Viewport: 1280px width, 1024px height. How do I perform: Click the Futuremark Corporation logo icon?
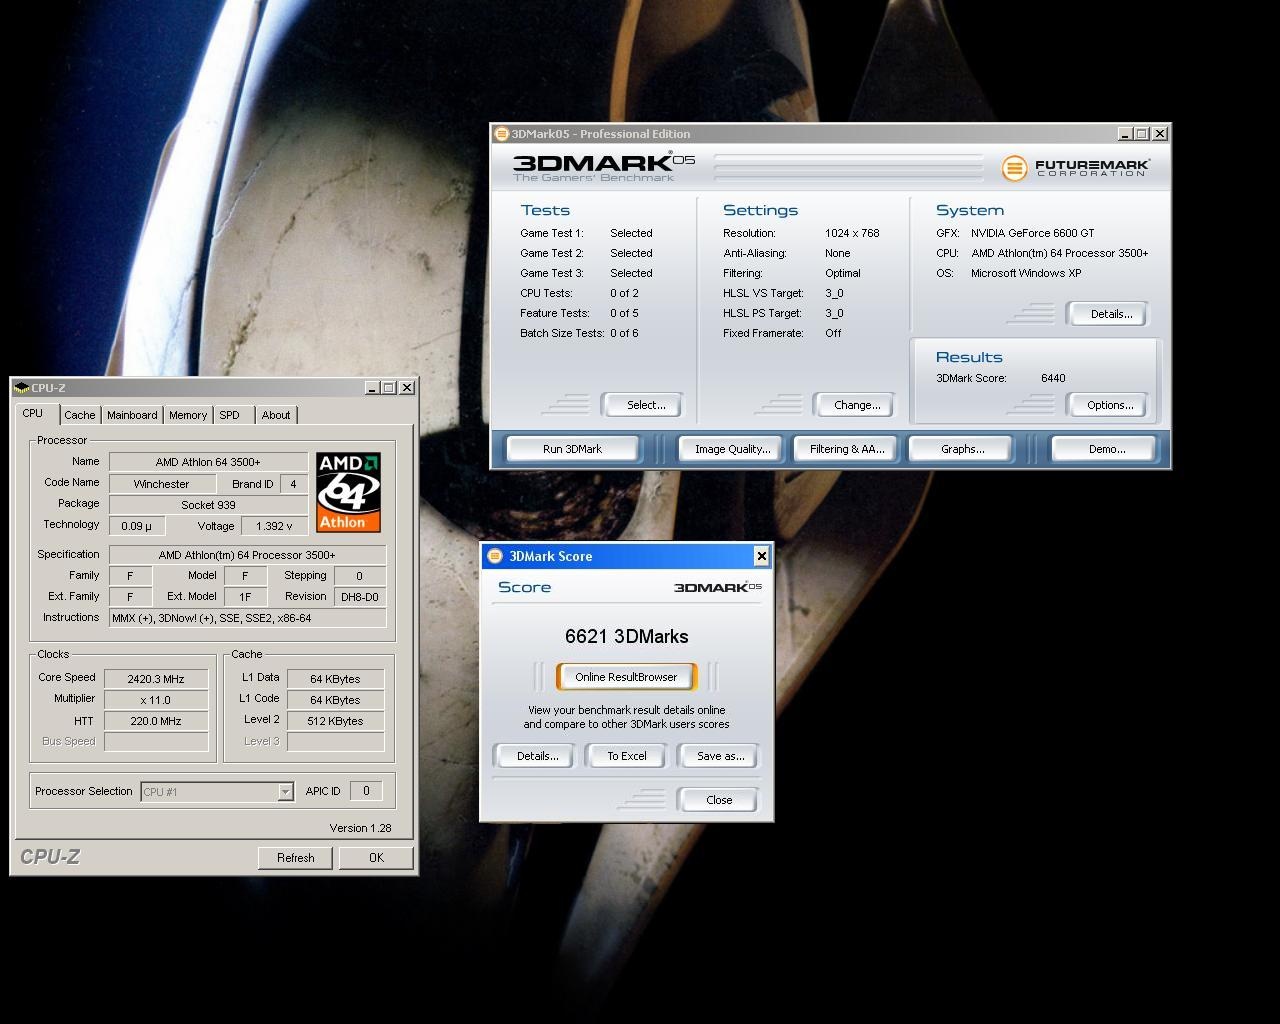[x=1014, y=168]
